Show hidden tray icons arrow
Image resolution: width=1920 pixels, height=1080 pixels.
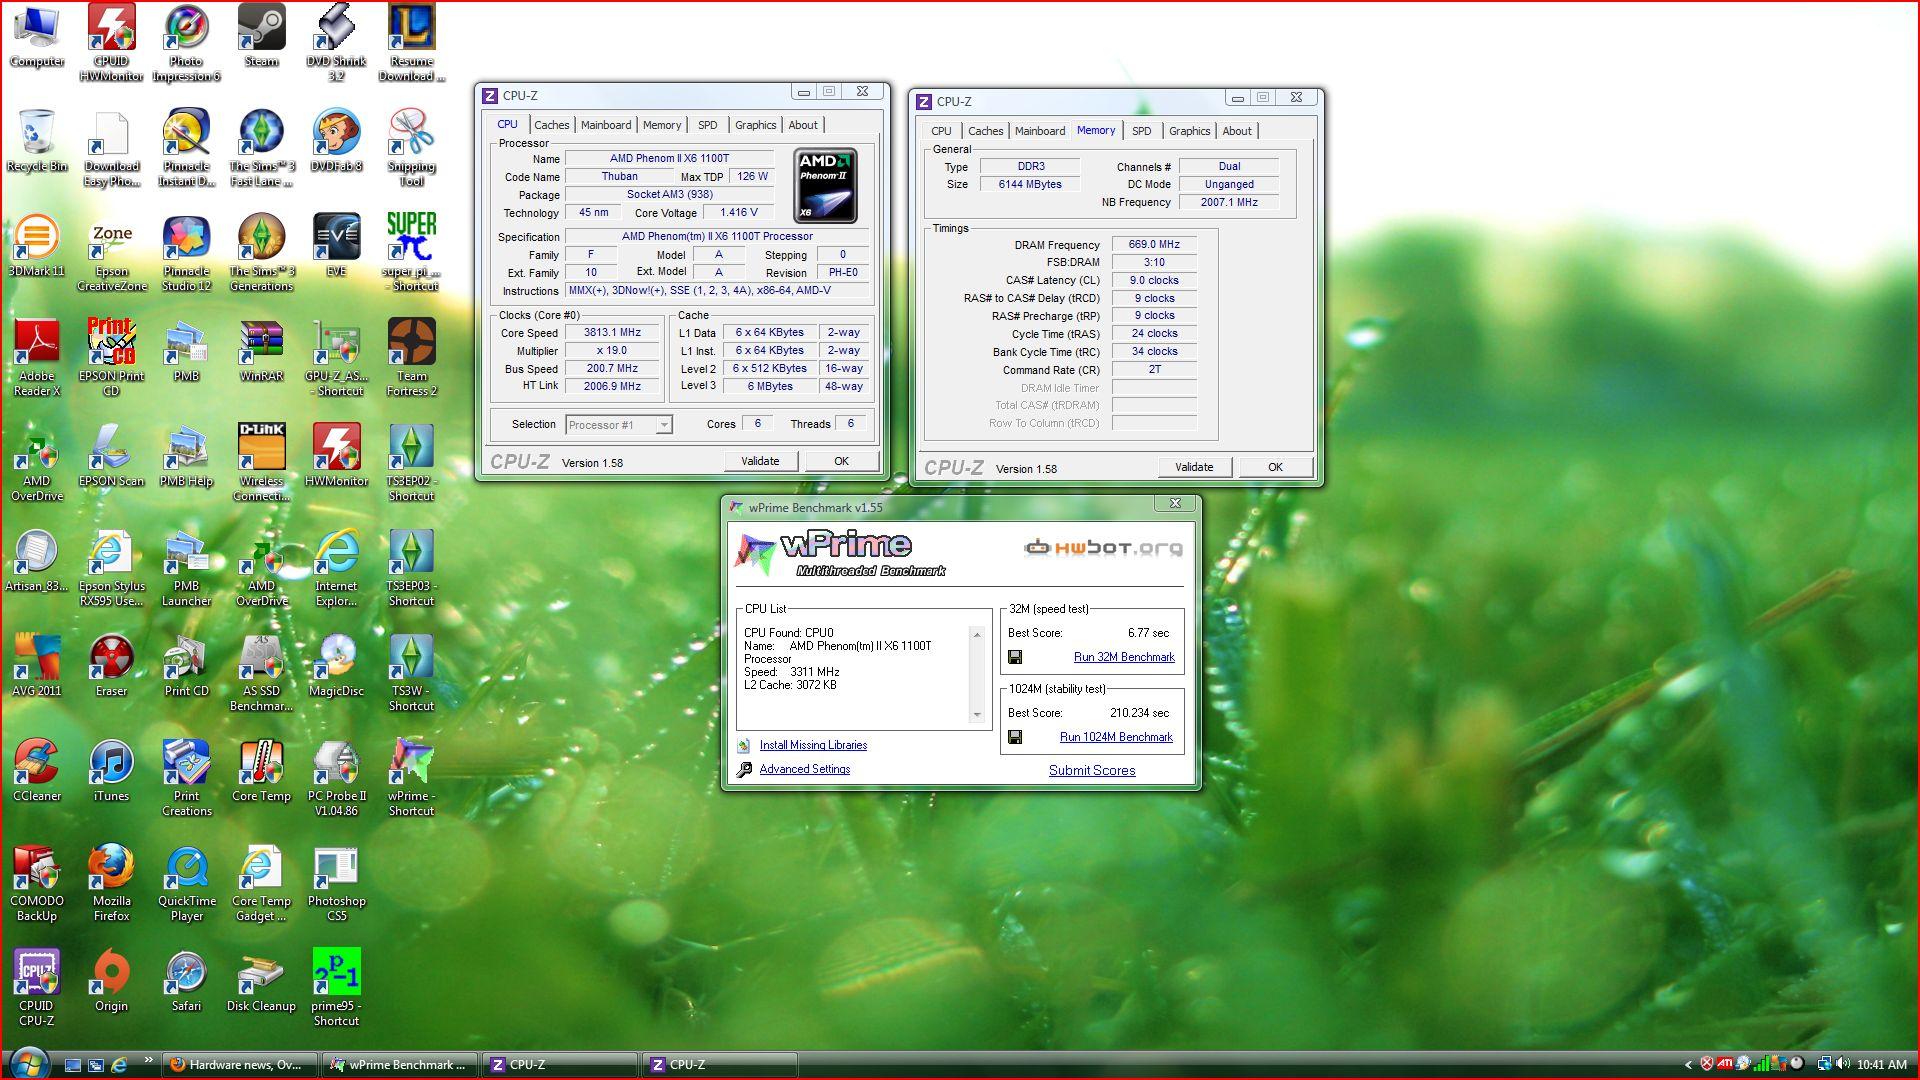(1688, 1065)
